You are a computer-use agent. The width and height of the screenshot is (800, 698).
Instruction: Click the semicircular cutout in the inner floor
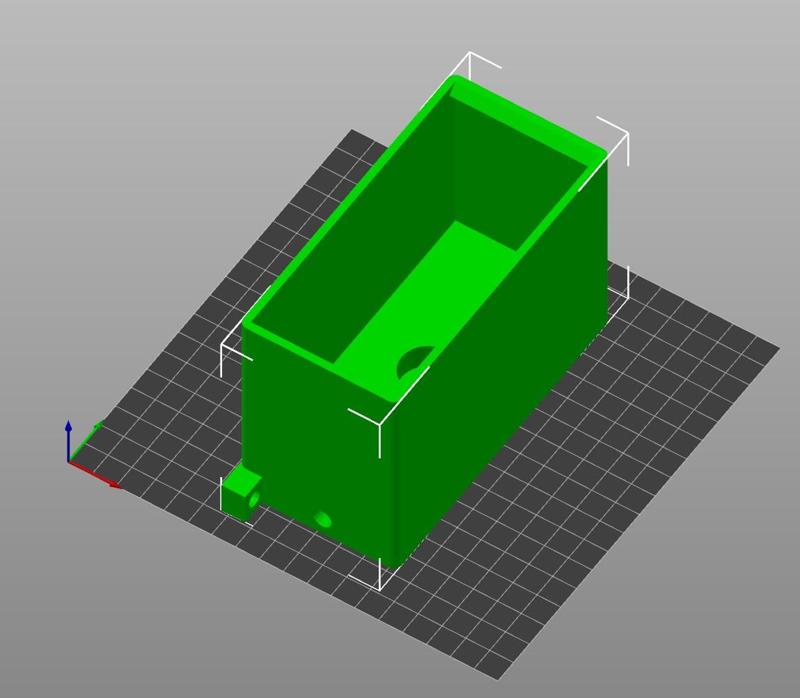click(414, 361)
